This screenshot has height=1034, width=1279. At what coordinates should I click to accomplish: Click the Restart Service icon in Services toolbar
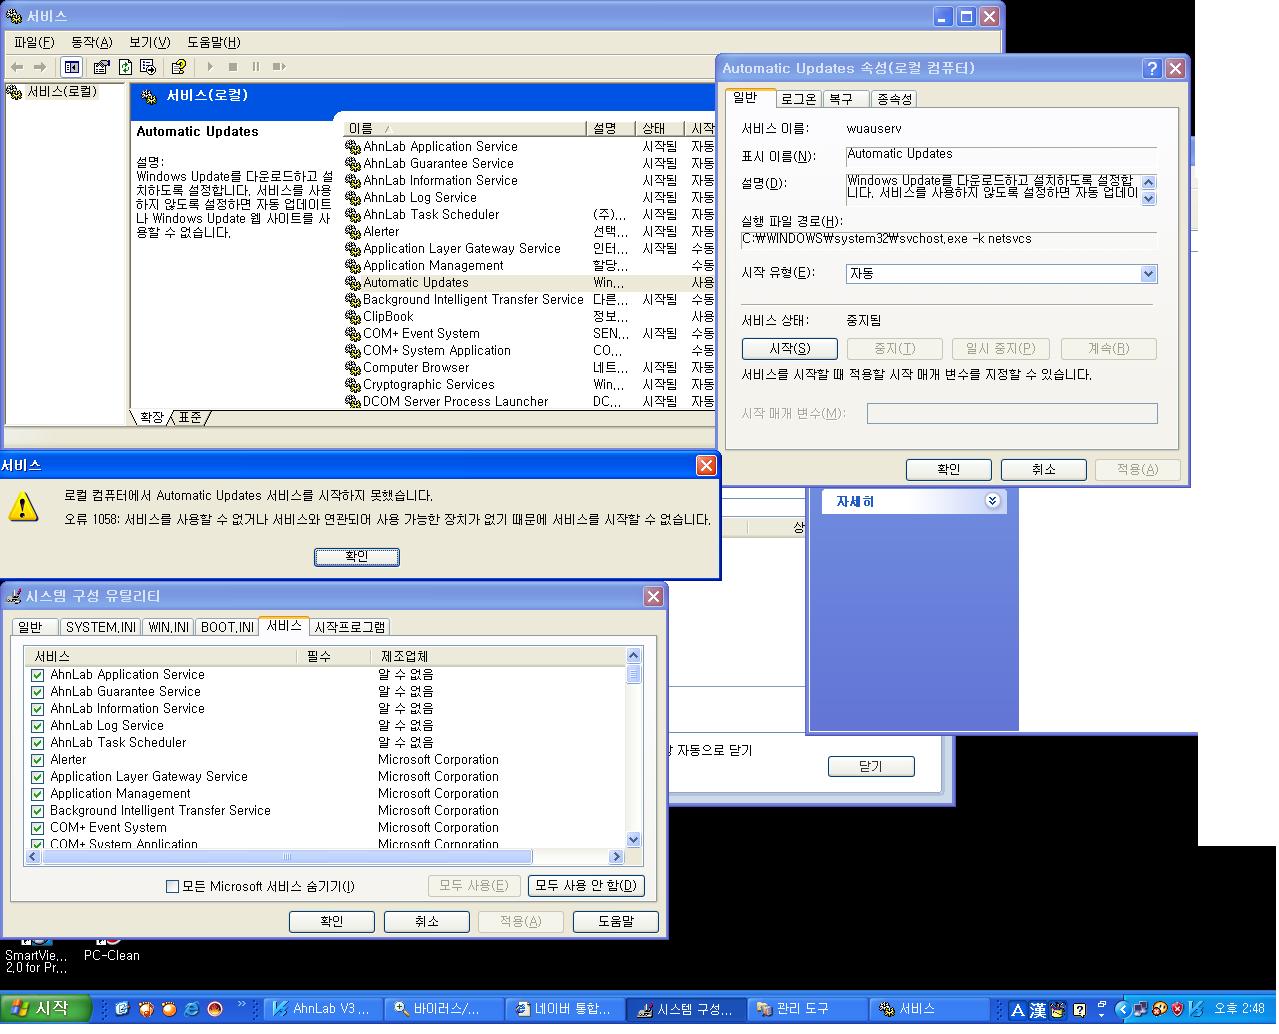pyautogui.click(x=279, y=67)
